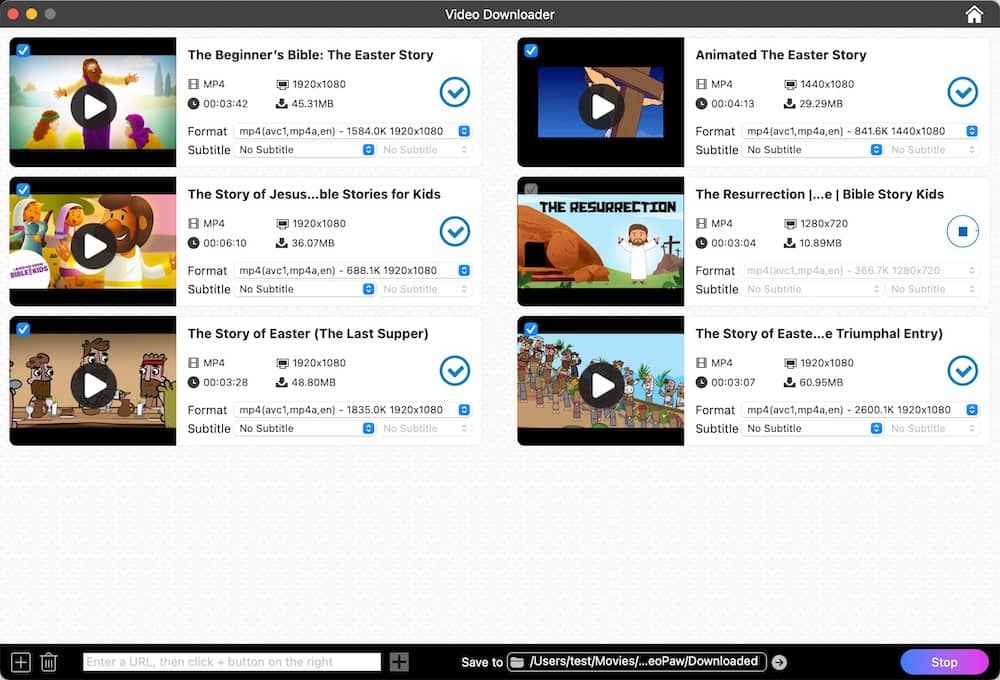This screenshot has height=680, width=1000.
Task: Click the download check icon for Animated The Easter Story
Action: click(x=963, y=92)
